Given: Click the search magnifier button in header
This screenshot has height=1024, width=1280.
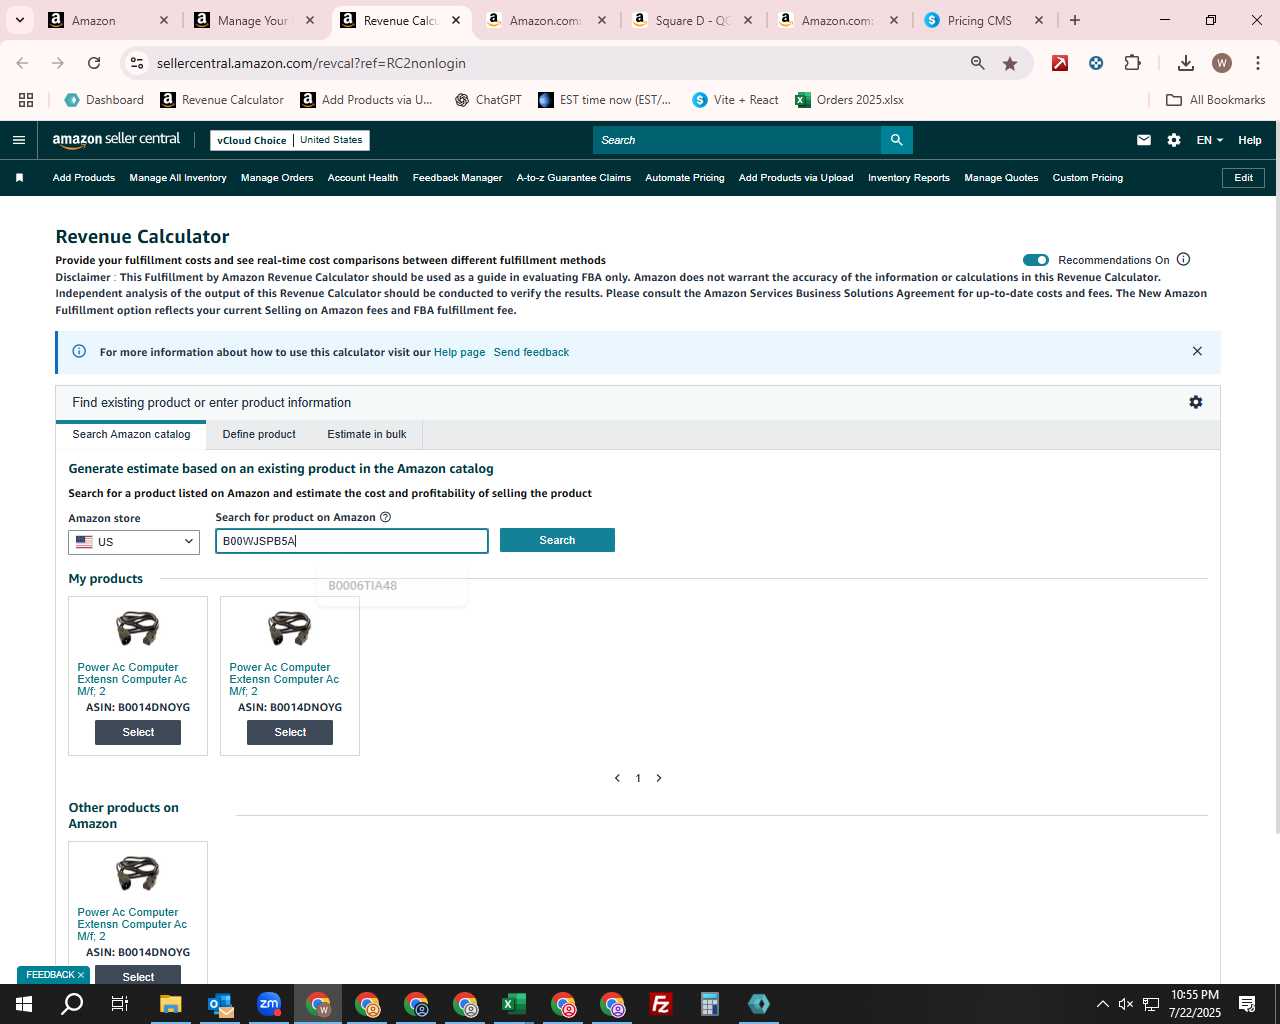Looking at the screenshot, I should click(x=897, y=140).
